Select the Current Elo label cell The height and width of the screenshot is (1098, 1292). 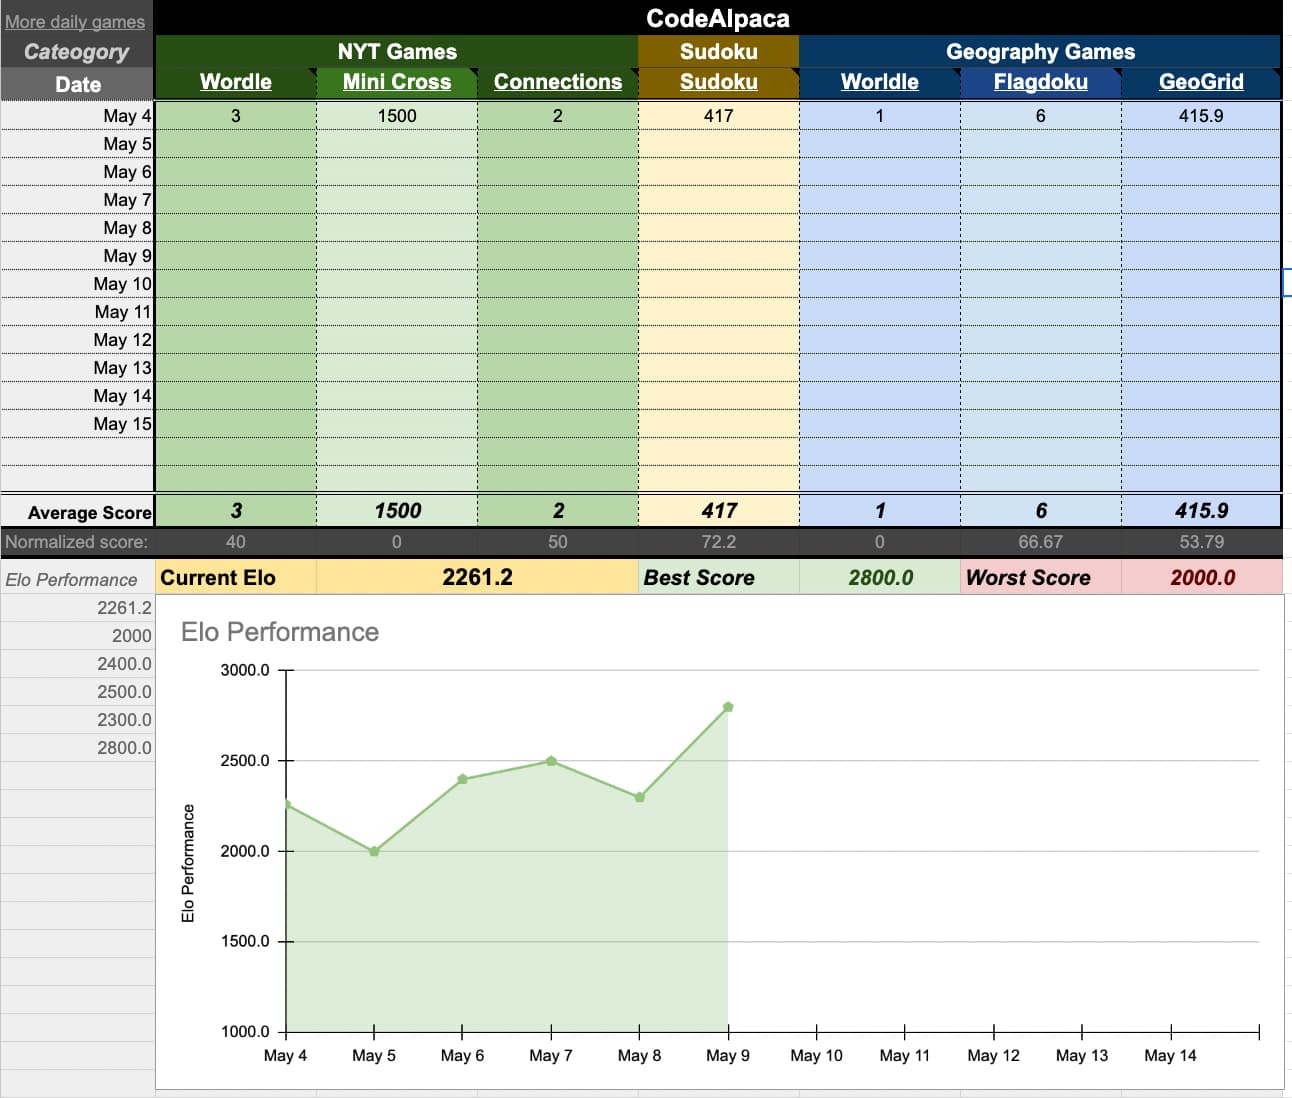point(236,578)
